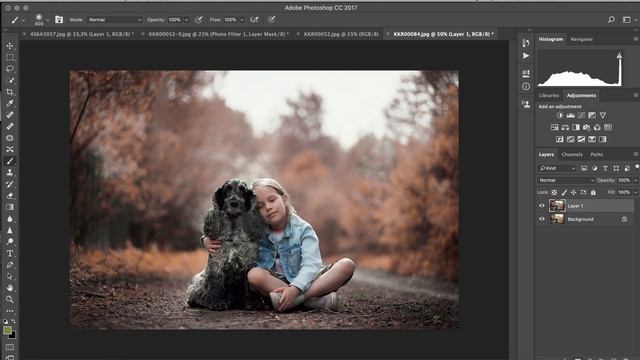
Task: Select the Gradient tool
Action: click(x=10, y=207)
